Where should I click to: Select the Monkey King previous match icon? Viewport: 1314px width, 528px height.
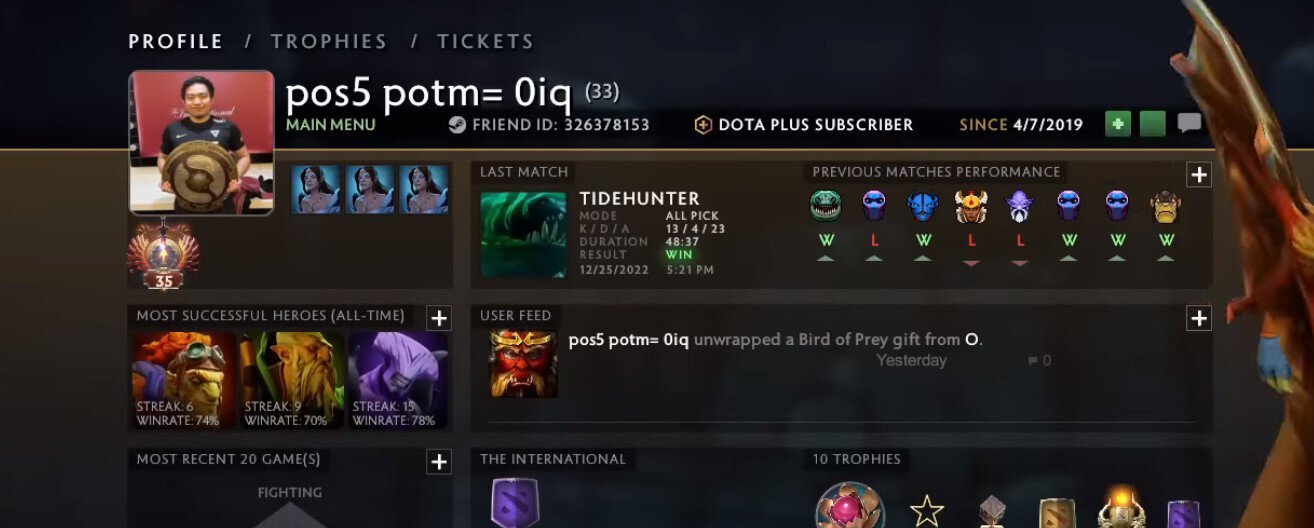pyautogui.click(x=971, y=206)
